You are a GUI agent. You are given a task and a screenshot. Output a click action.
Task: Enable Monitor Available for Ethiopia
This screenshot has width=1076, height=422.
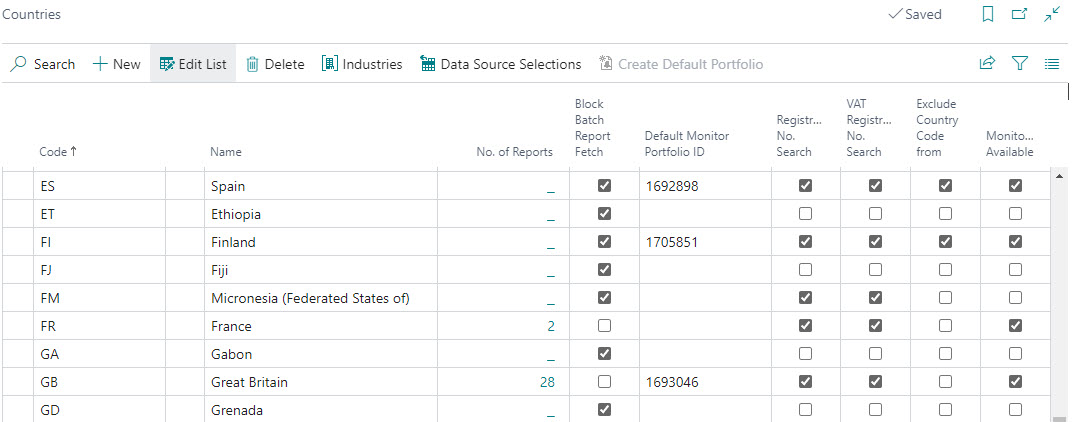pyautogui.click(x=1015, y=214)
